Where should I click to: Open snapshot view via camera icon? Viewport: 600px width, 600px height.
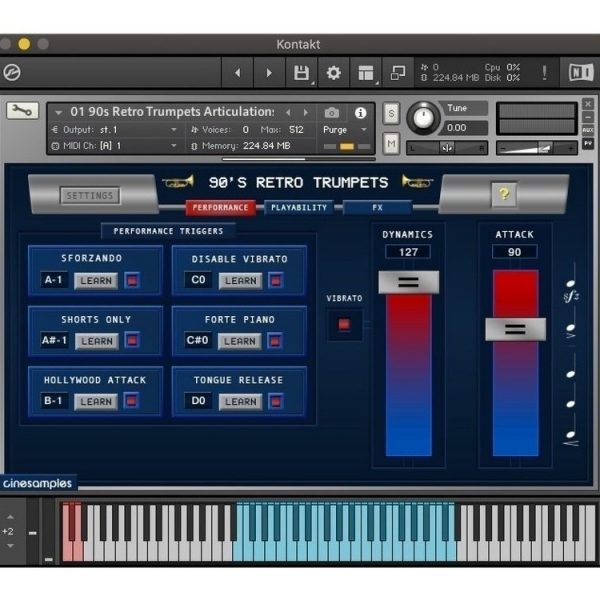(332, 113)
